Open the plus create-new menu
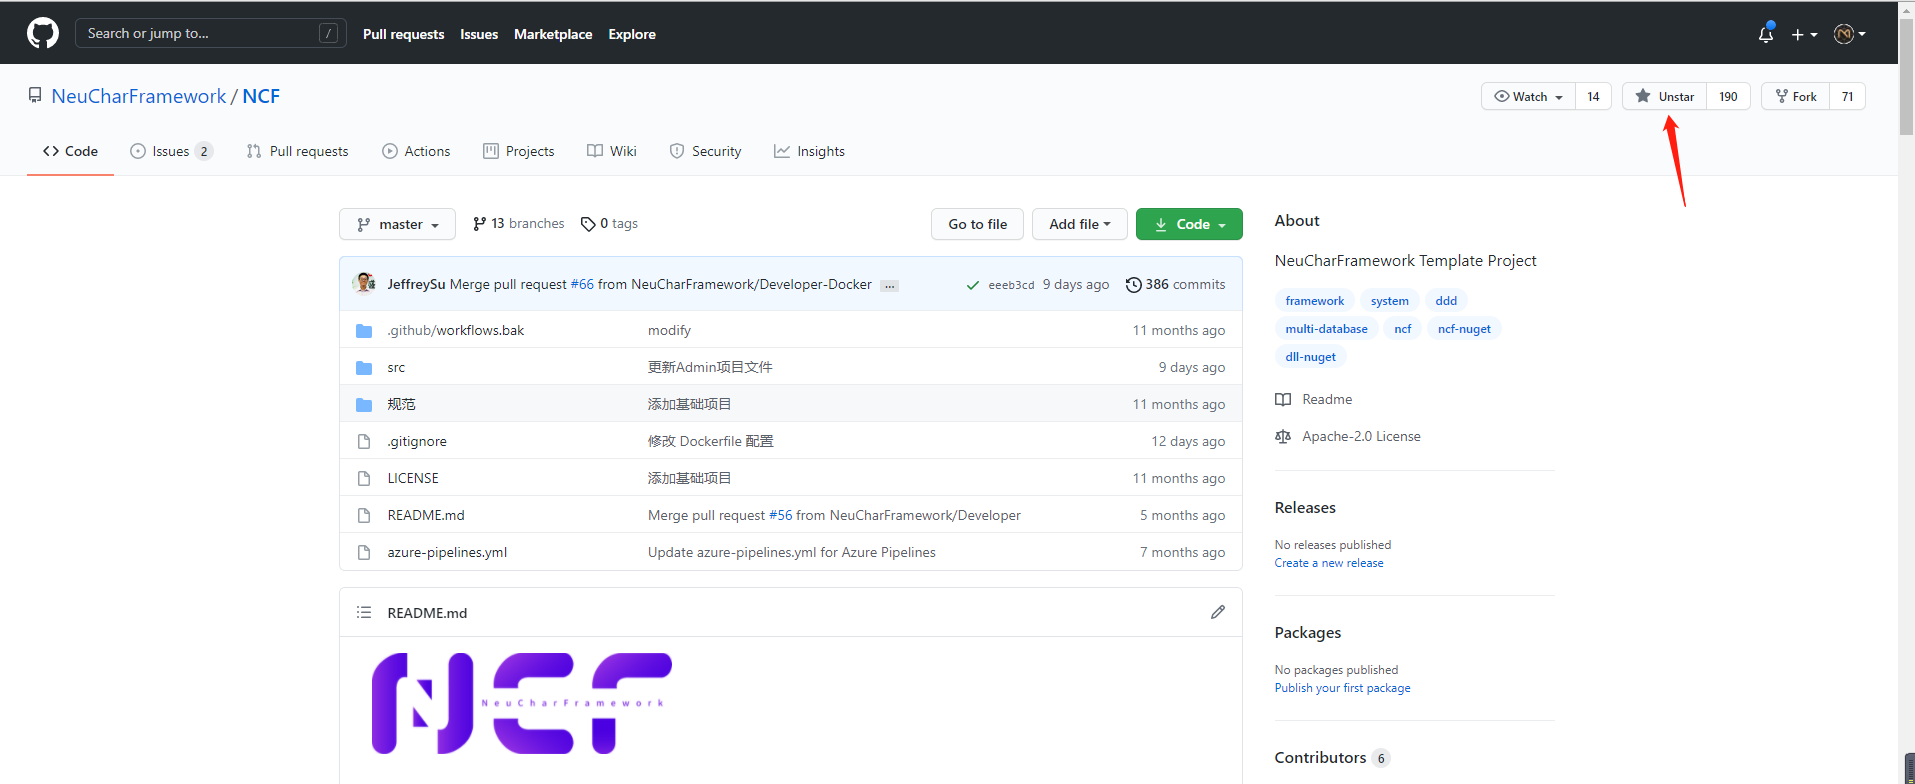 click(1804, 34)
